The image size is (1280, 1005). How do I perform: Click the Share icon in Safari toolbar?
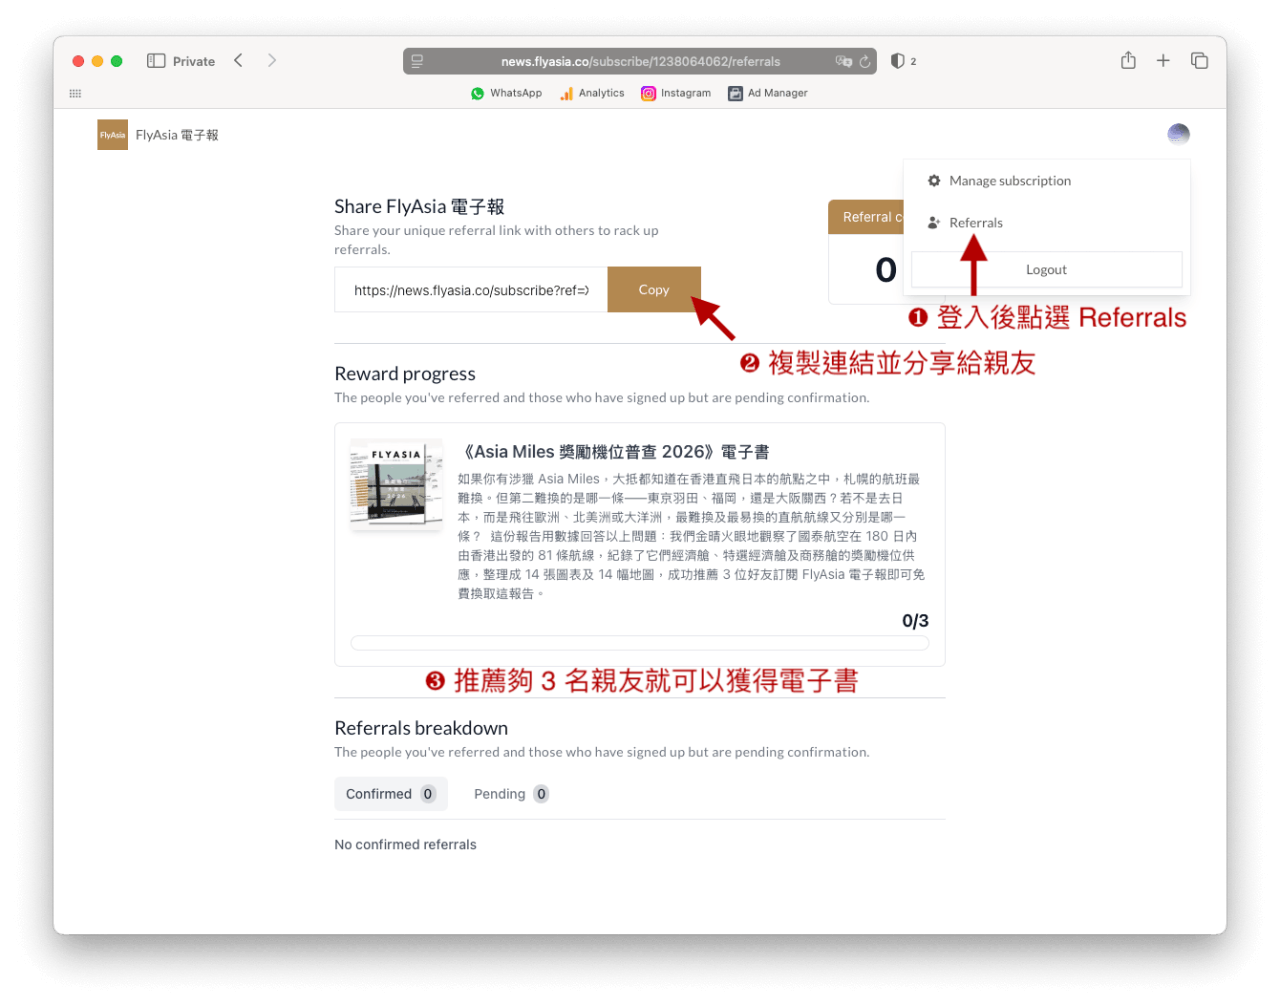click(1128, 60)
